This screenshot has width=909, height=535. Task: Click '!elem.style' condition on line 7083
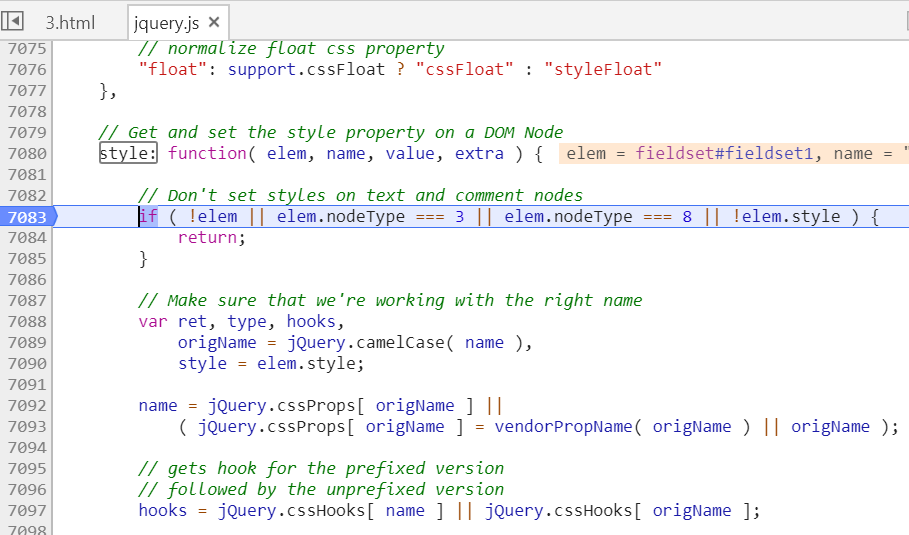coord(786,217)
